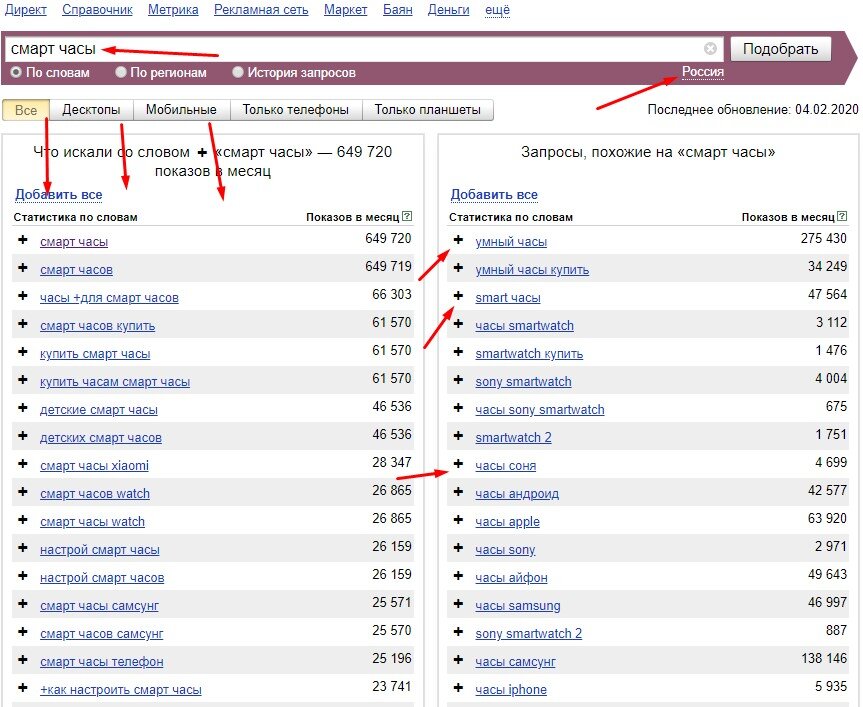Click 'Добавить все' in similar queries panel
This screenshot has height=707, width=863.
coord(494,195)
